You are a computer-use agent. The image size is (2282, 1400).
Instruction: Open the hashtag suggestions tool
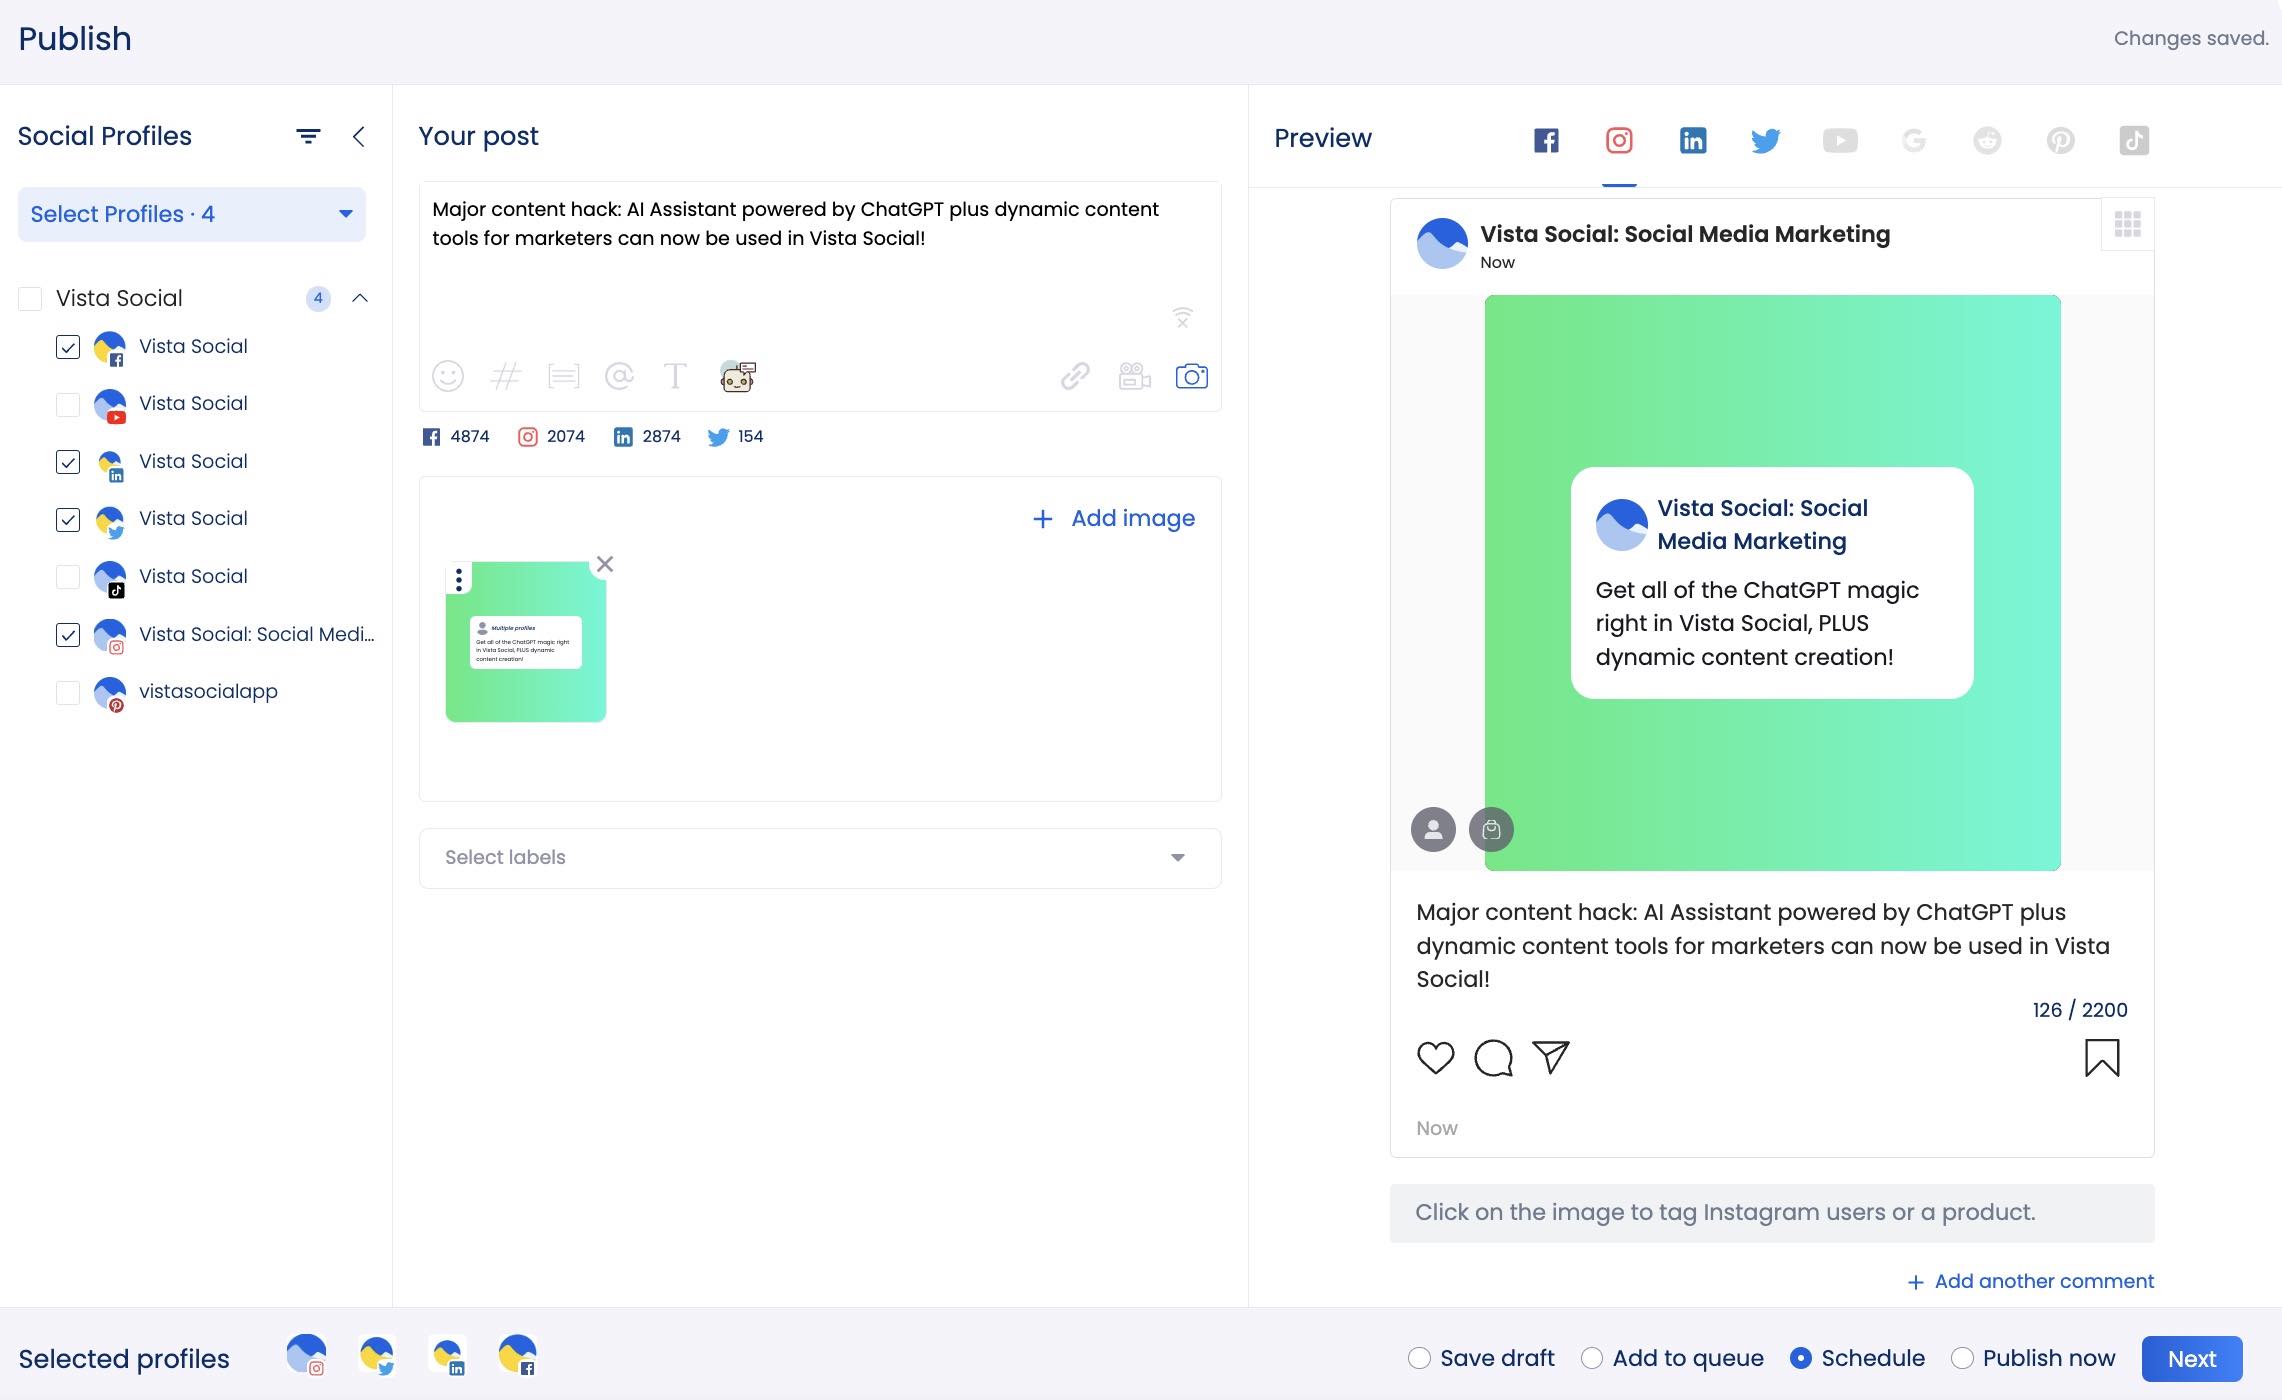[x=507, y=377]
